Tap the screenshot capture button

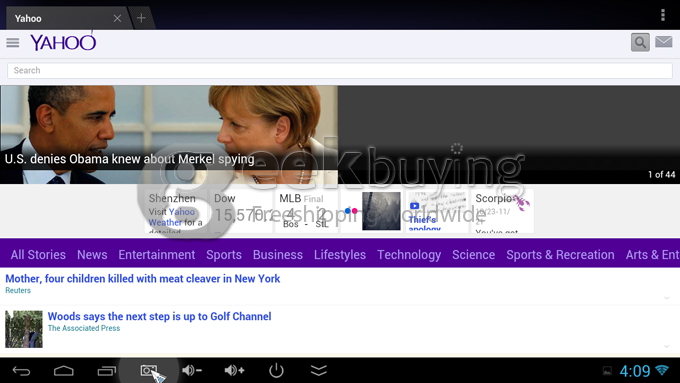pos(149,370)
